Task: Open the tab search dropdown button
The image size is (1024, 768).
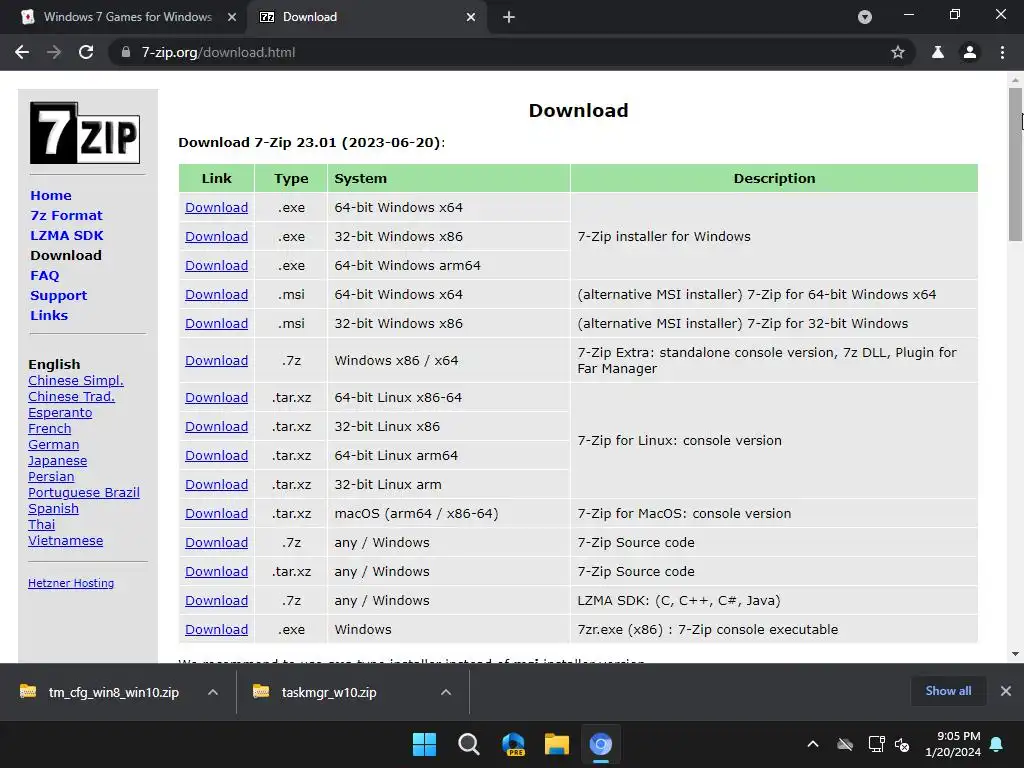Action: [865, 17]
